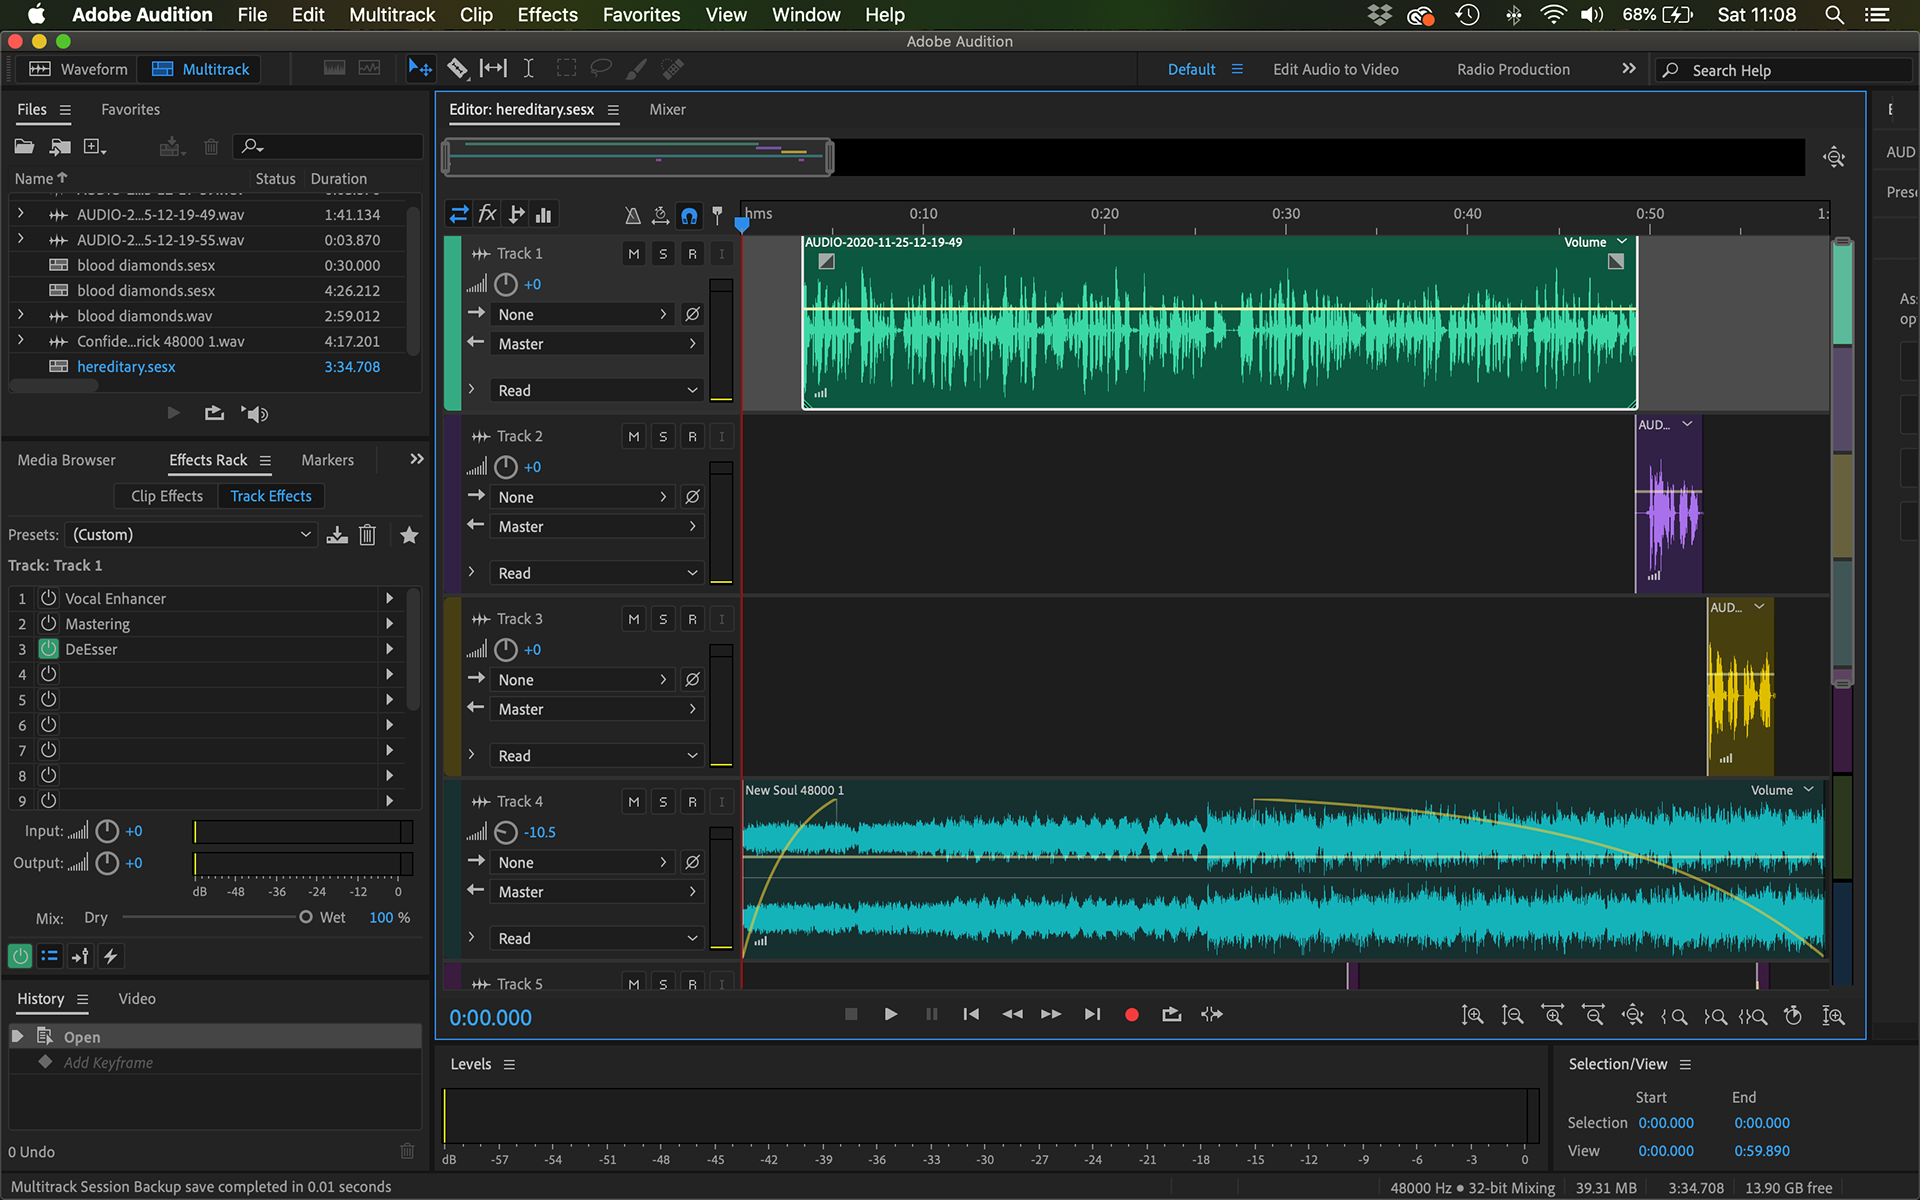This screenshot has height=1200, width=1920.
Task: Toggle power for Vocal Enhancer effect
Action: pos(48,598)
